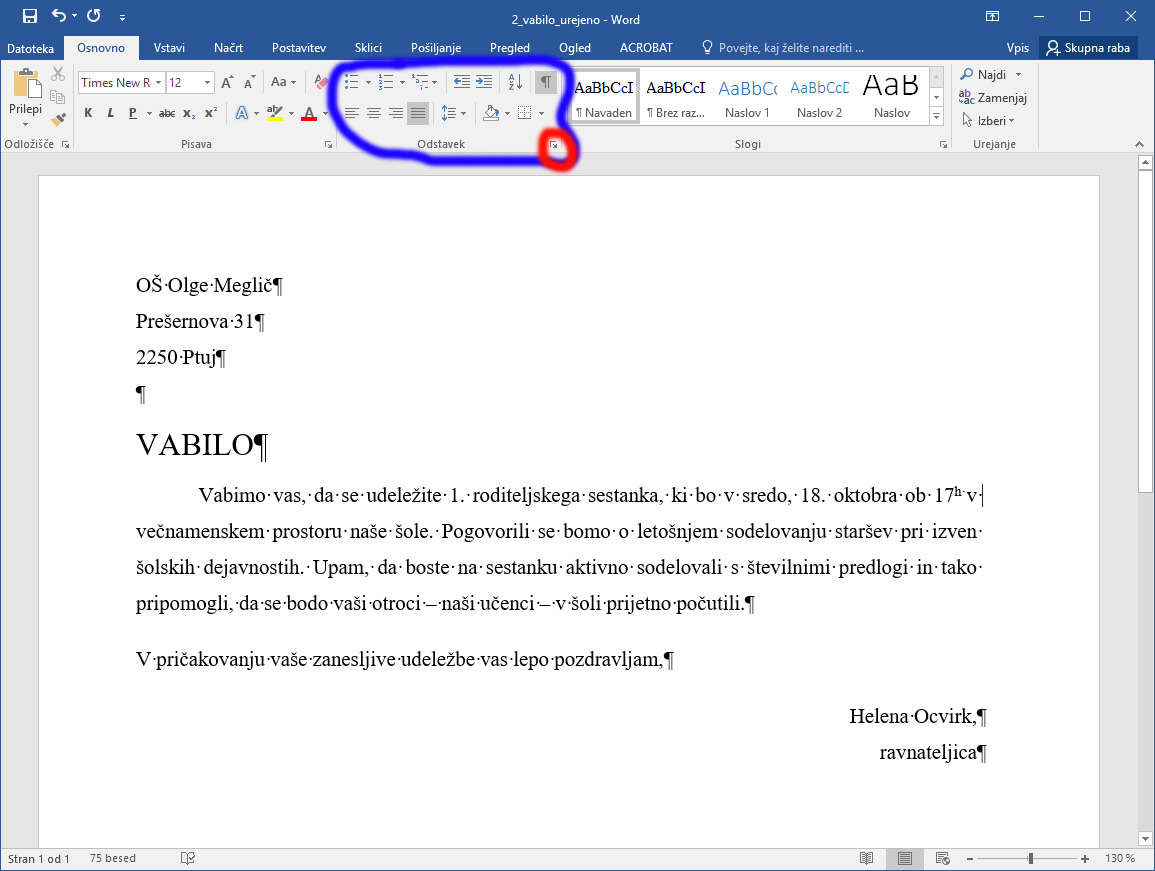
Task: Save the document with the floppy icon
Action: 29,16
